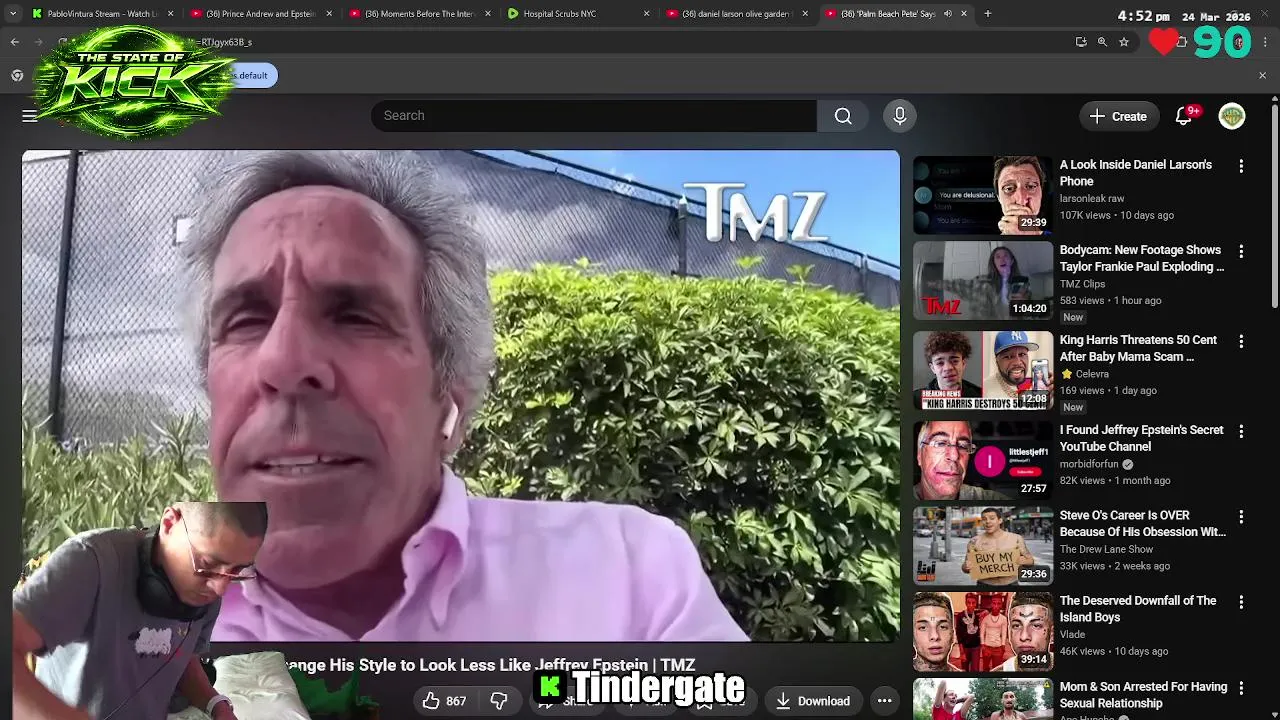This screenshot has height=720, width=1280.
Task: Open a new browser tab
Action: (987, 14)
